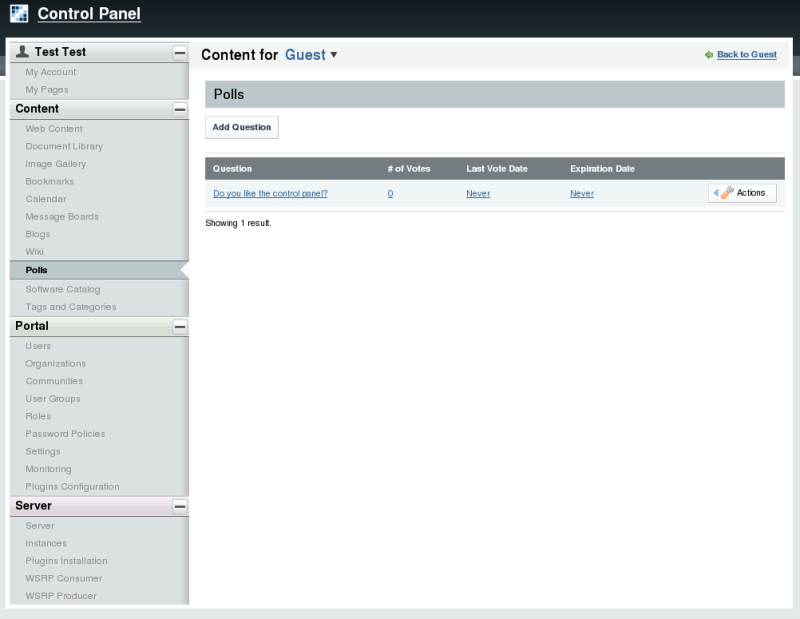Click the Expiration Date column header
Image resolution: width=800 pixels, height=619 pixels.
coord(602,169)
